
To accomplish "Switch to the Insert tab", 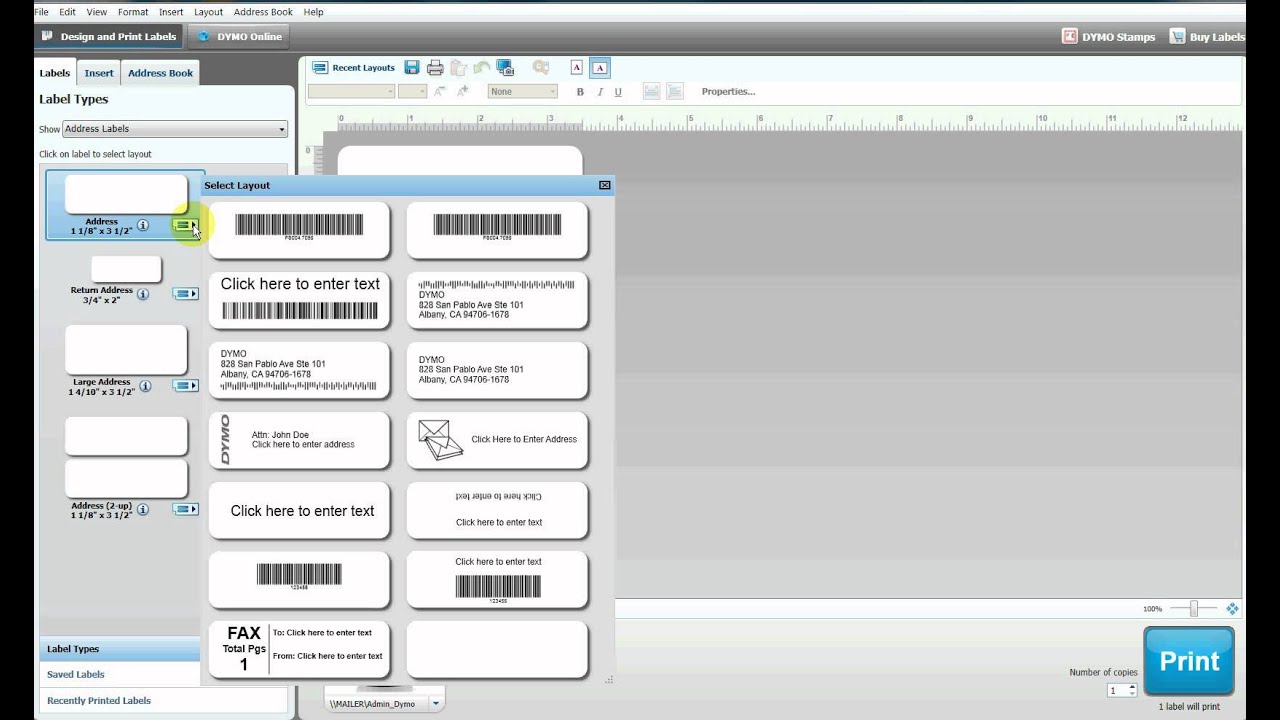I will pyautogui.click(x=99, y=73).
